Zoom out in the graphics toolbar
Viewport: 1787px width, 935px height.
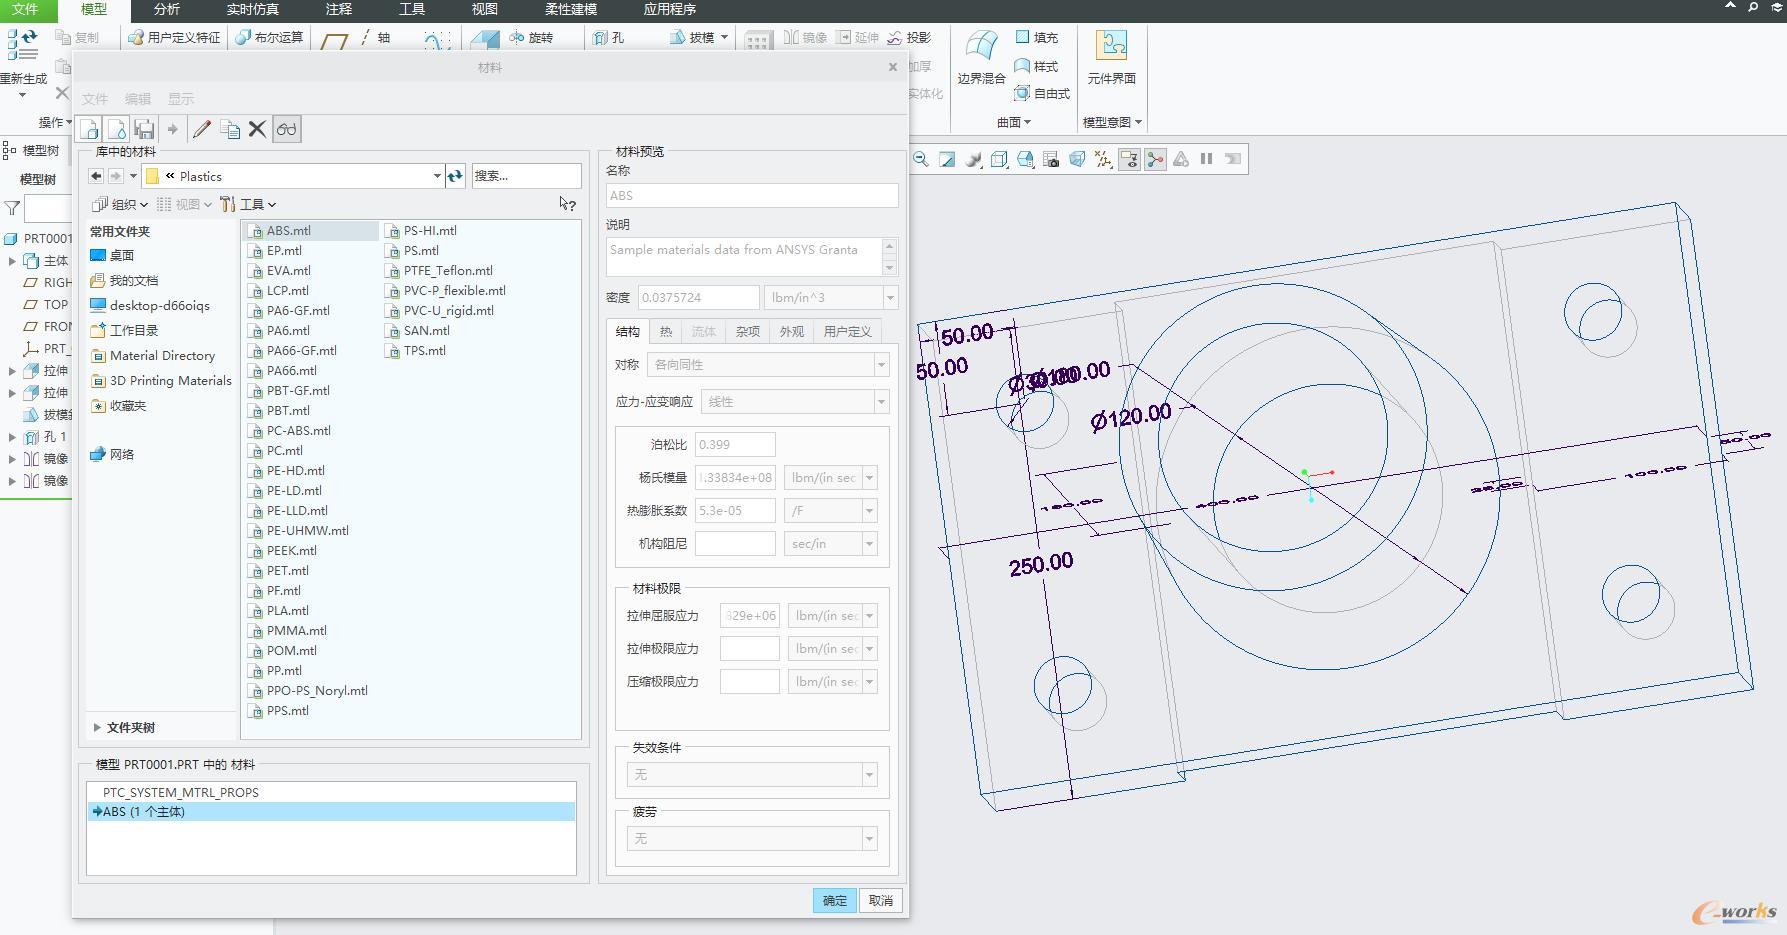921,159
